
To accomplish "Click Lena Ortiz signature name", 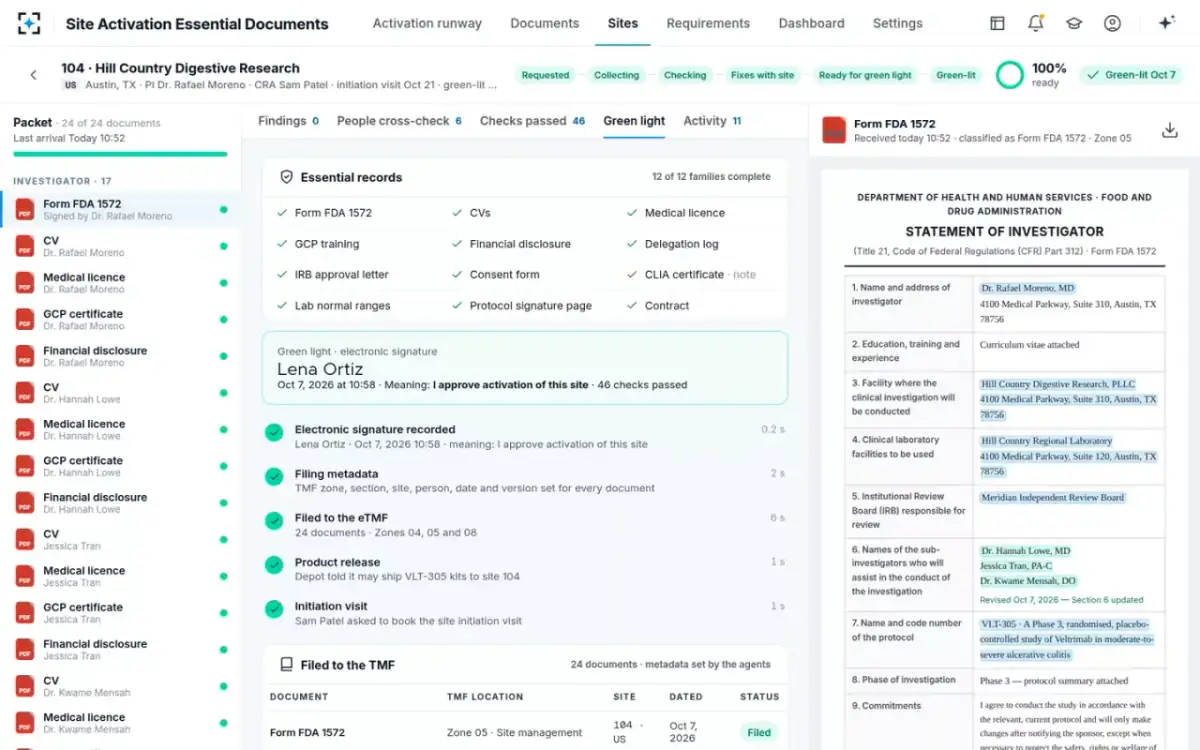I will pyautogui.click(x=320, y=369).
